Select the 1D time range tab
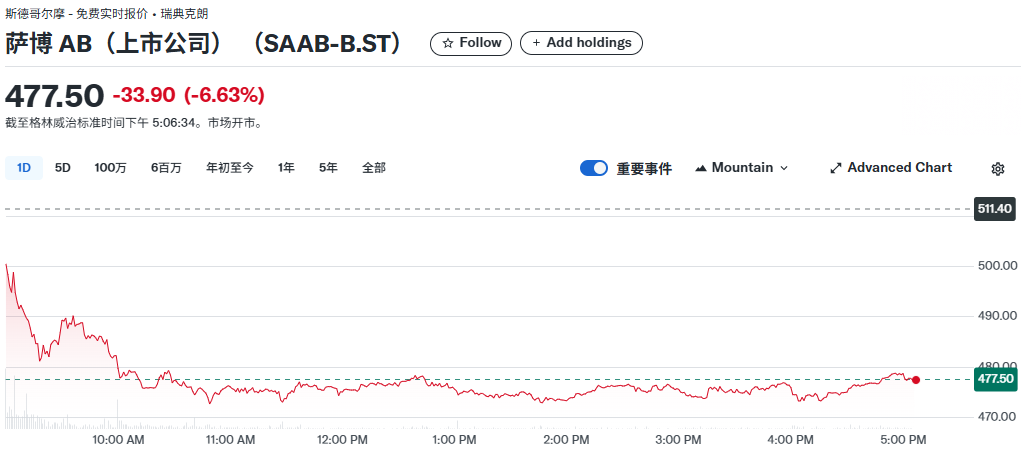This screenshot has height=451, width=1031. pyautogui.click(x=24, y=168)
